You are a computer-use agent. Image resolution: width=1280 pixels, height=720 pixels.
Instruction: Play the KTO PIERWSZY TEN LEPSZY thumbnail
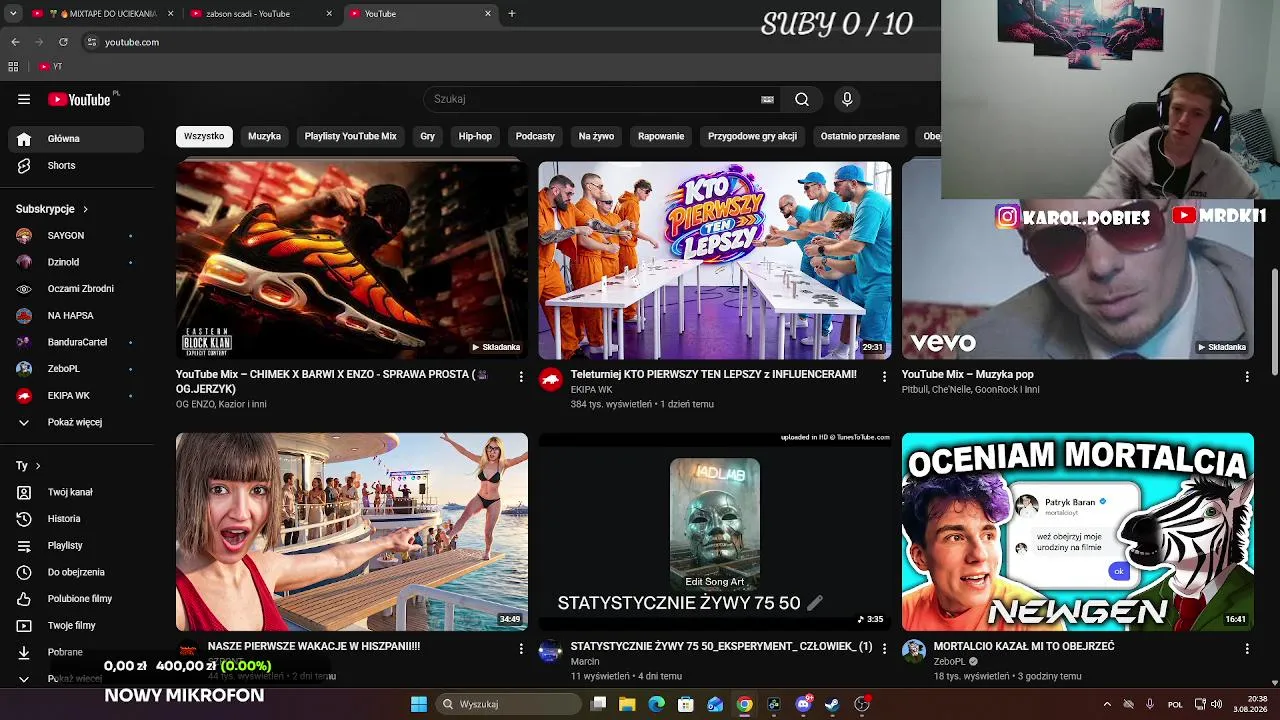715,260
